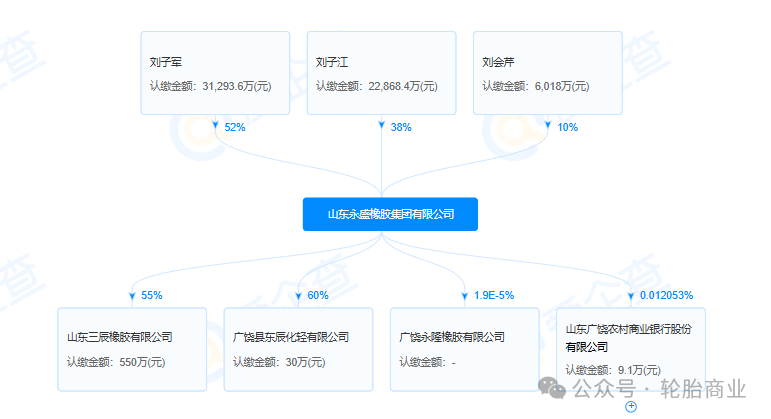Open subsidiary 山东三辰橡胶有限公司
Viewport: 771px width, 419px height.
(x=132, y=349)
